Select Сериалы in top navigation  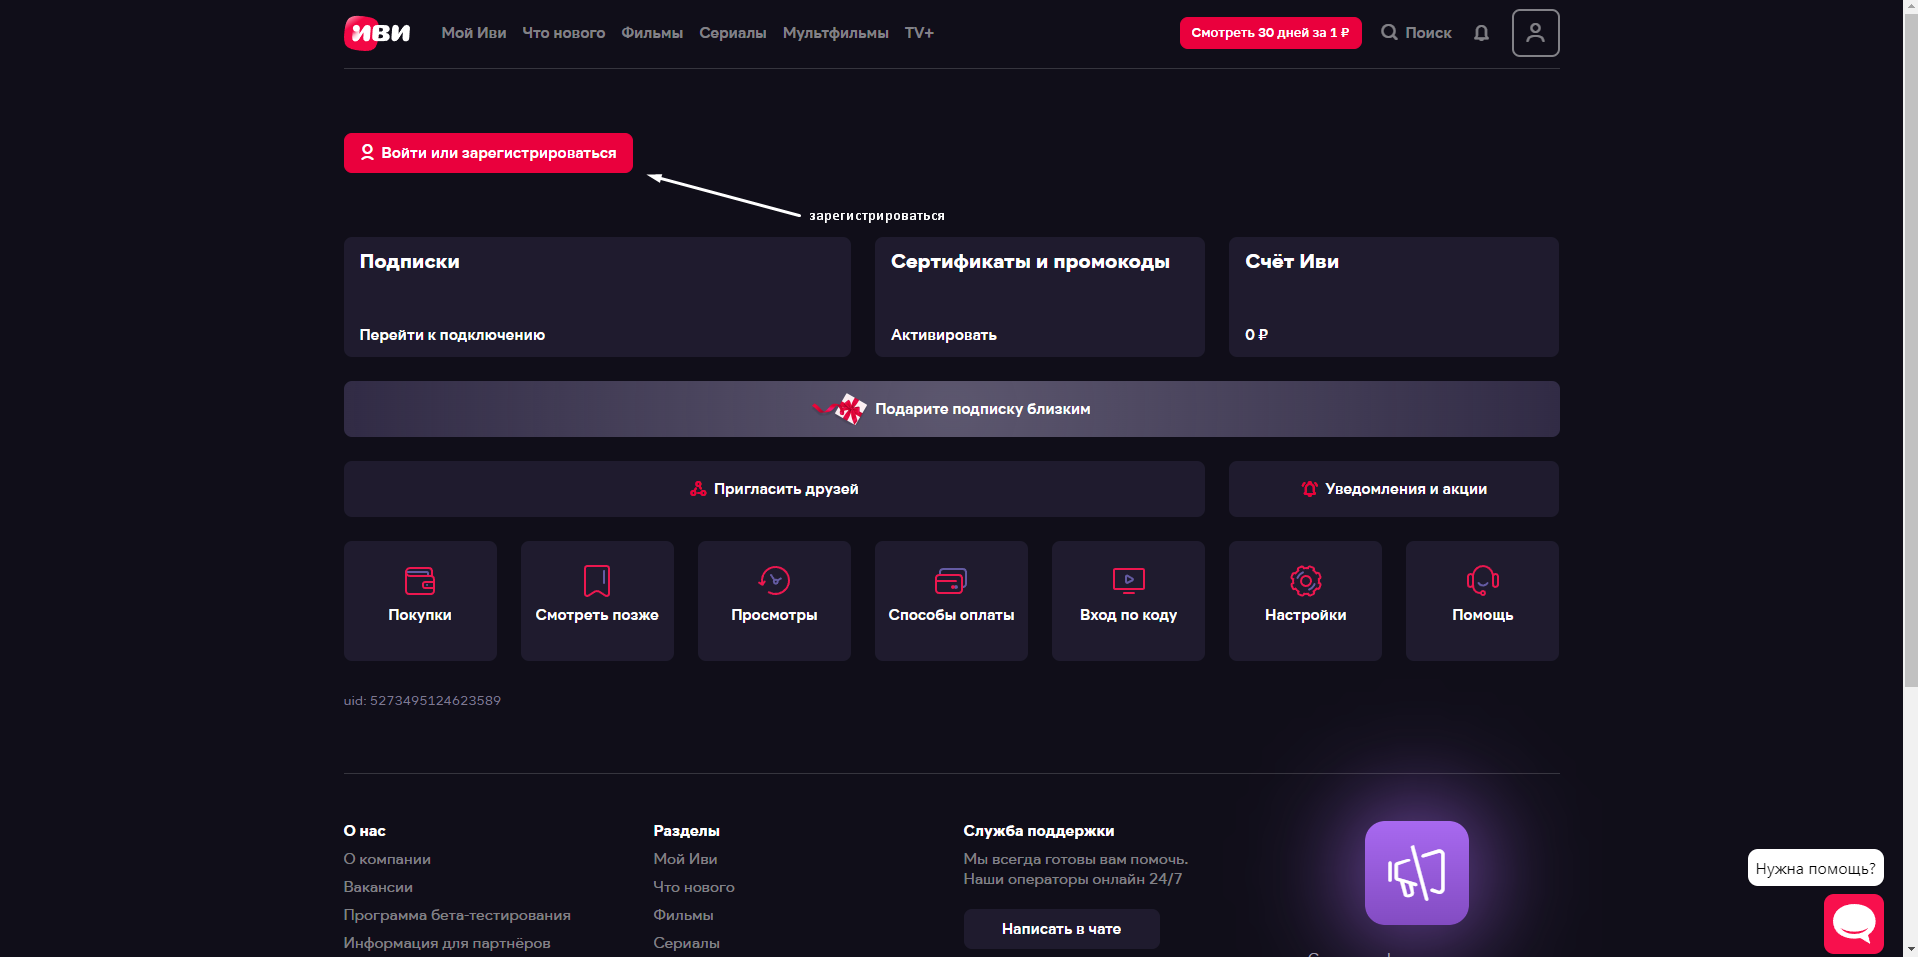732,33
